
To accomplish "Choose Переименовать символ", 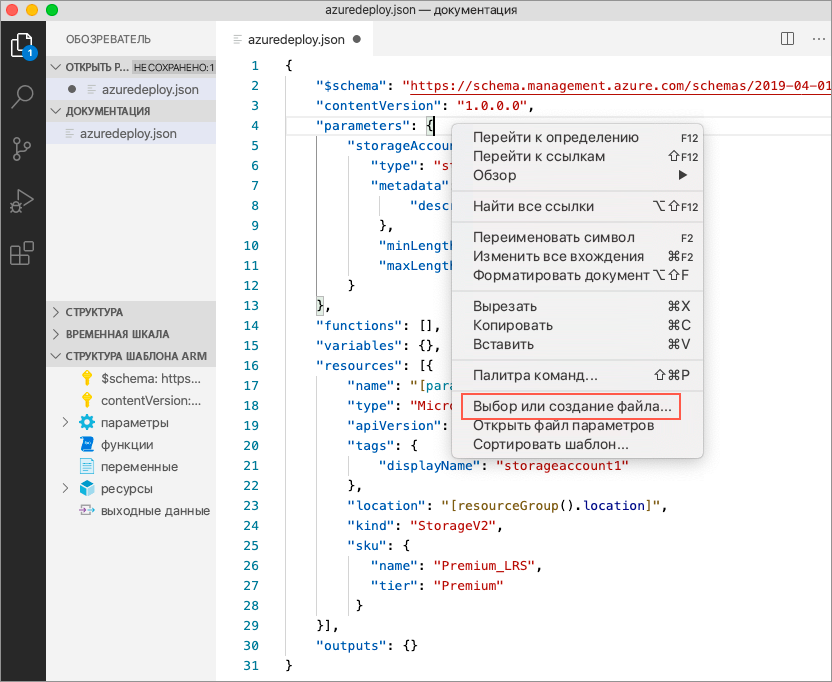I will [x=577, y=238].
